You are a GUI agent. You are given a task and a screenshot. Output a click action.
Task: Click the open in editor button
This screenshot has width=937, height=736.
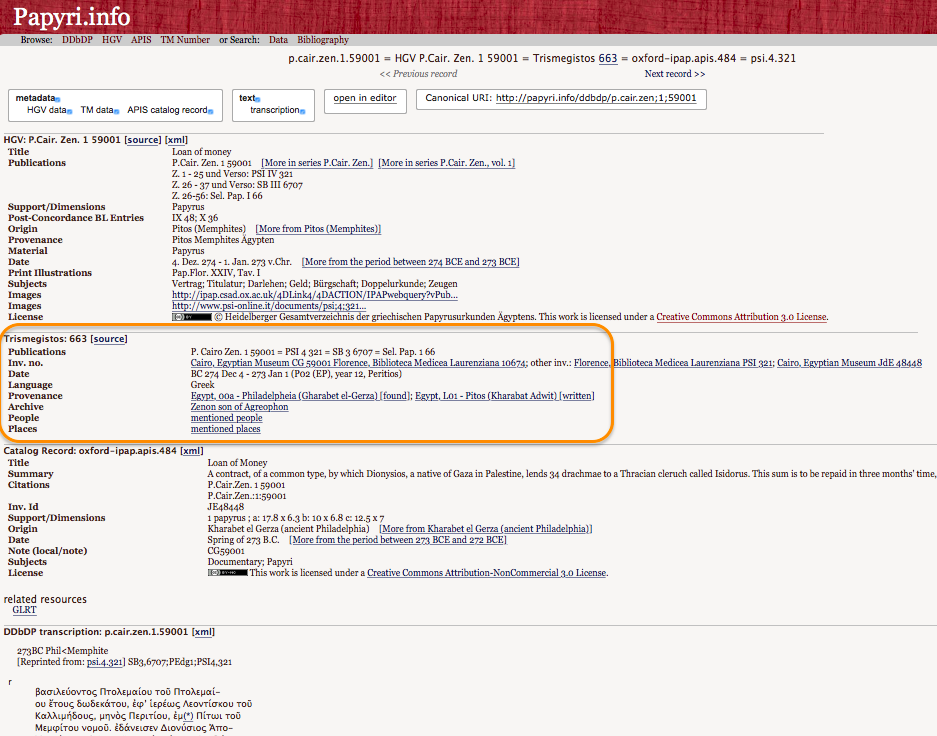click(x=365, y=100)
